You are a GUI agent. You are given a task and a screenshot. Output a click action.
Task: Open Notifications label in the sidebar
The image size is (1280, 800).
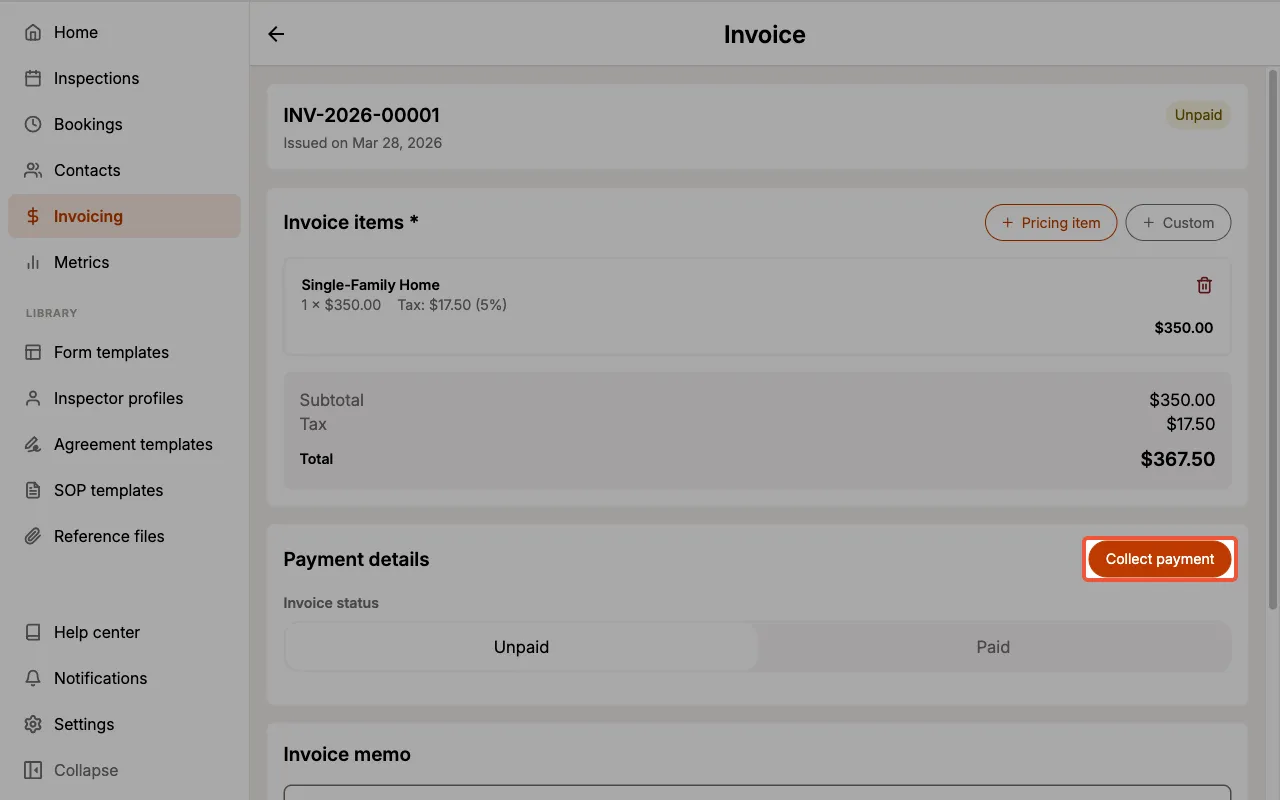(100, 678)
